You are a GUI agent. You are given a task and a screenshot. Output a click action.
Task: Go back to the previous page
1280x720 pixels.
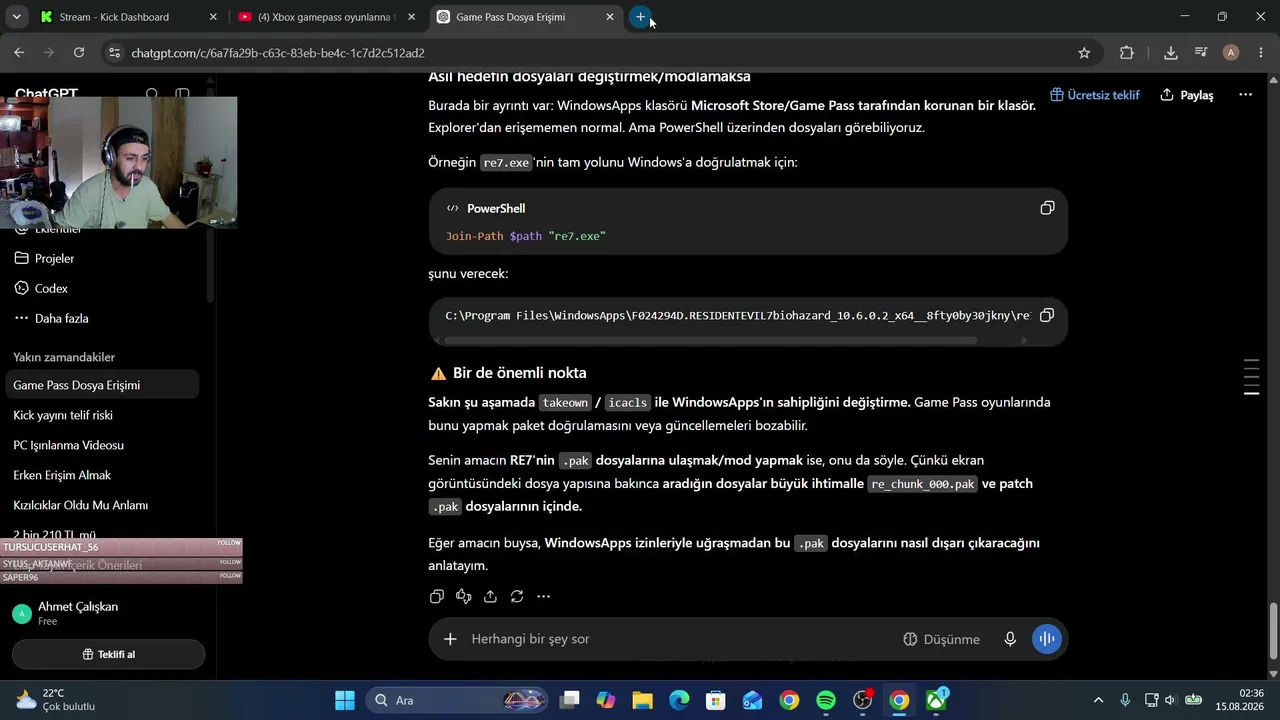[19, 53]
